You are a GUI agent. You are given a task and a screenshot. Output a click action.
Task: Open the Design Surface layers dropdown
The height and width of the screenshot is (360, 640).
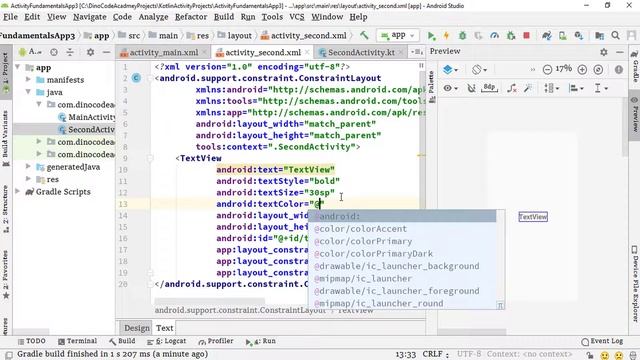[x=450, y=69]
